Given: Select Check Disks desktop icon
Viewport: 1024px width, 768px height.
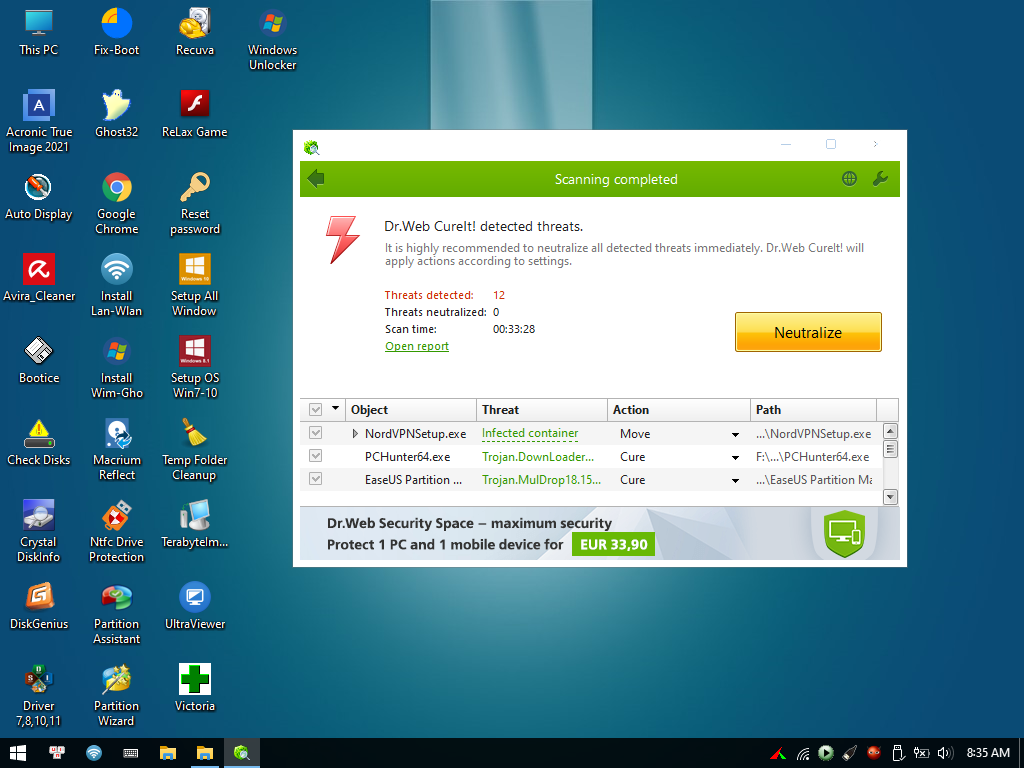Looking at the screenshot, I should click(x=39, y=443).
